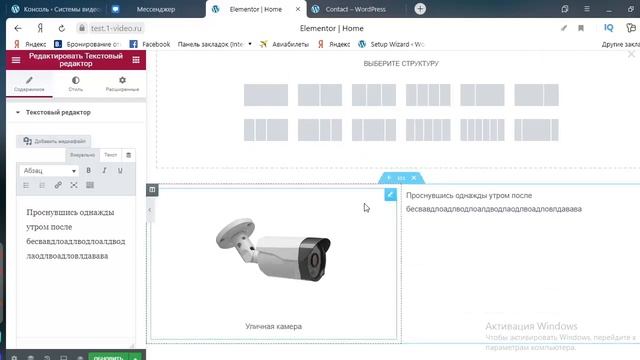Switch to the Стиль style tab
Image resolution: width=640 pixels, height=360 pixels.
click(x=76, y=84)
